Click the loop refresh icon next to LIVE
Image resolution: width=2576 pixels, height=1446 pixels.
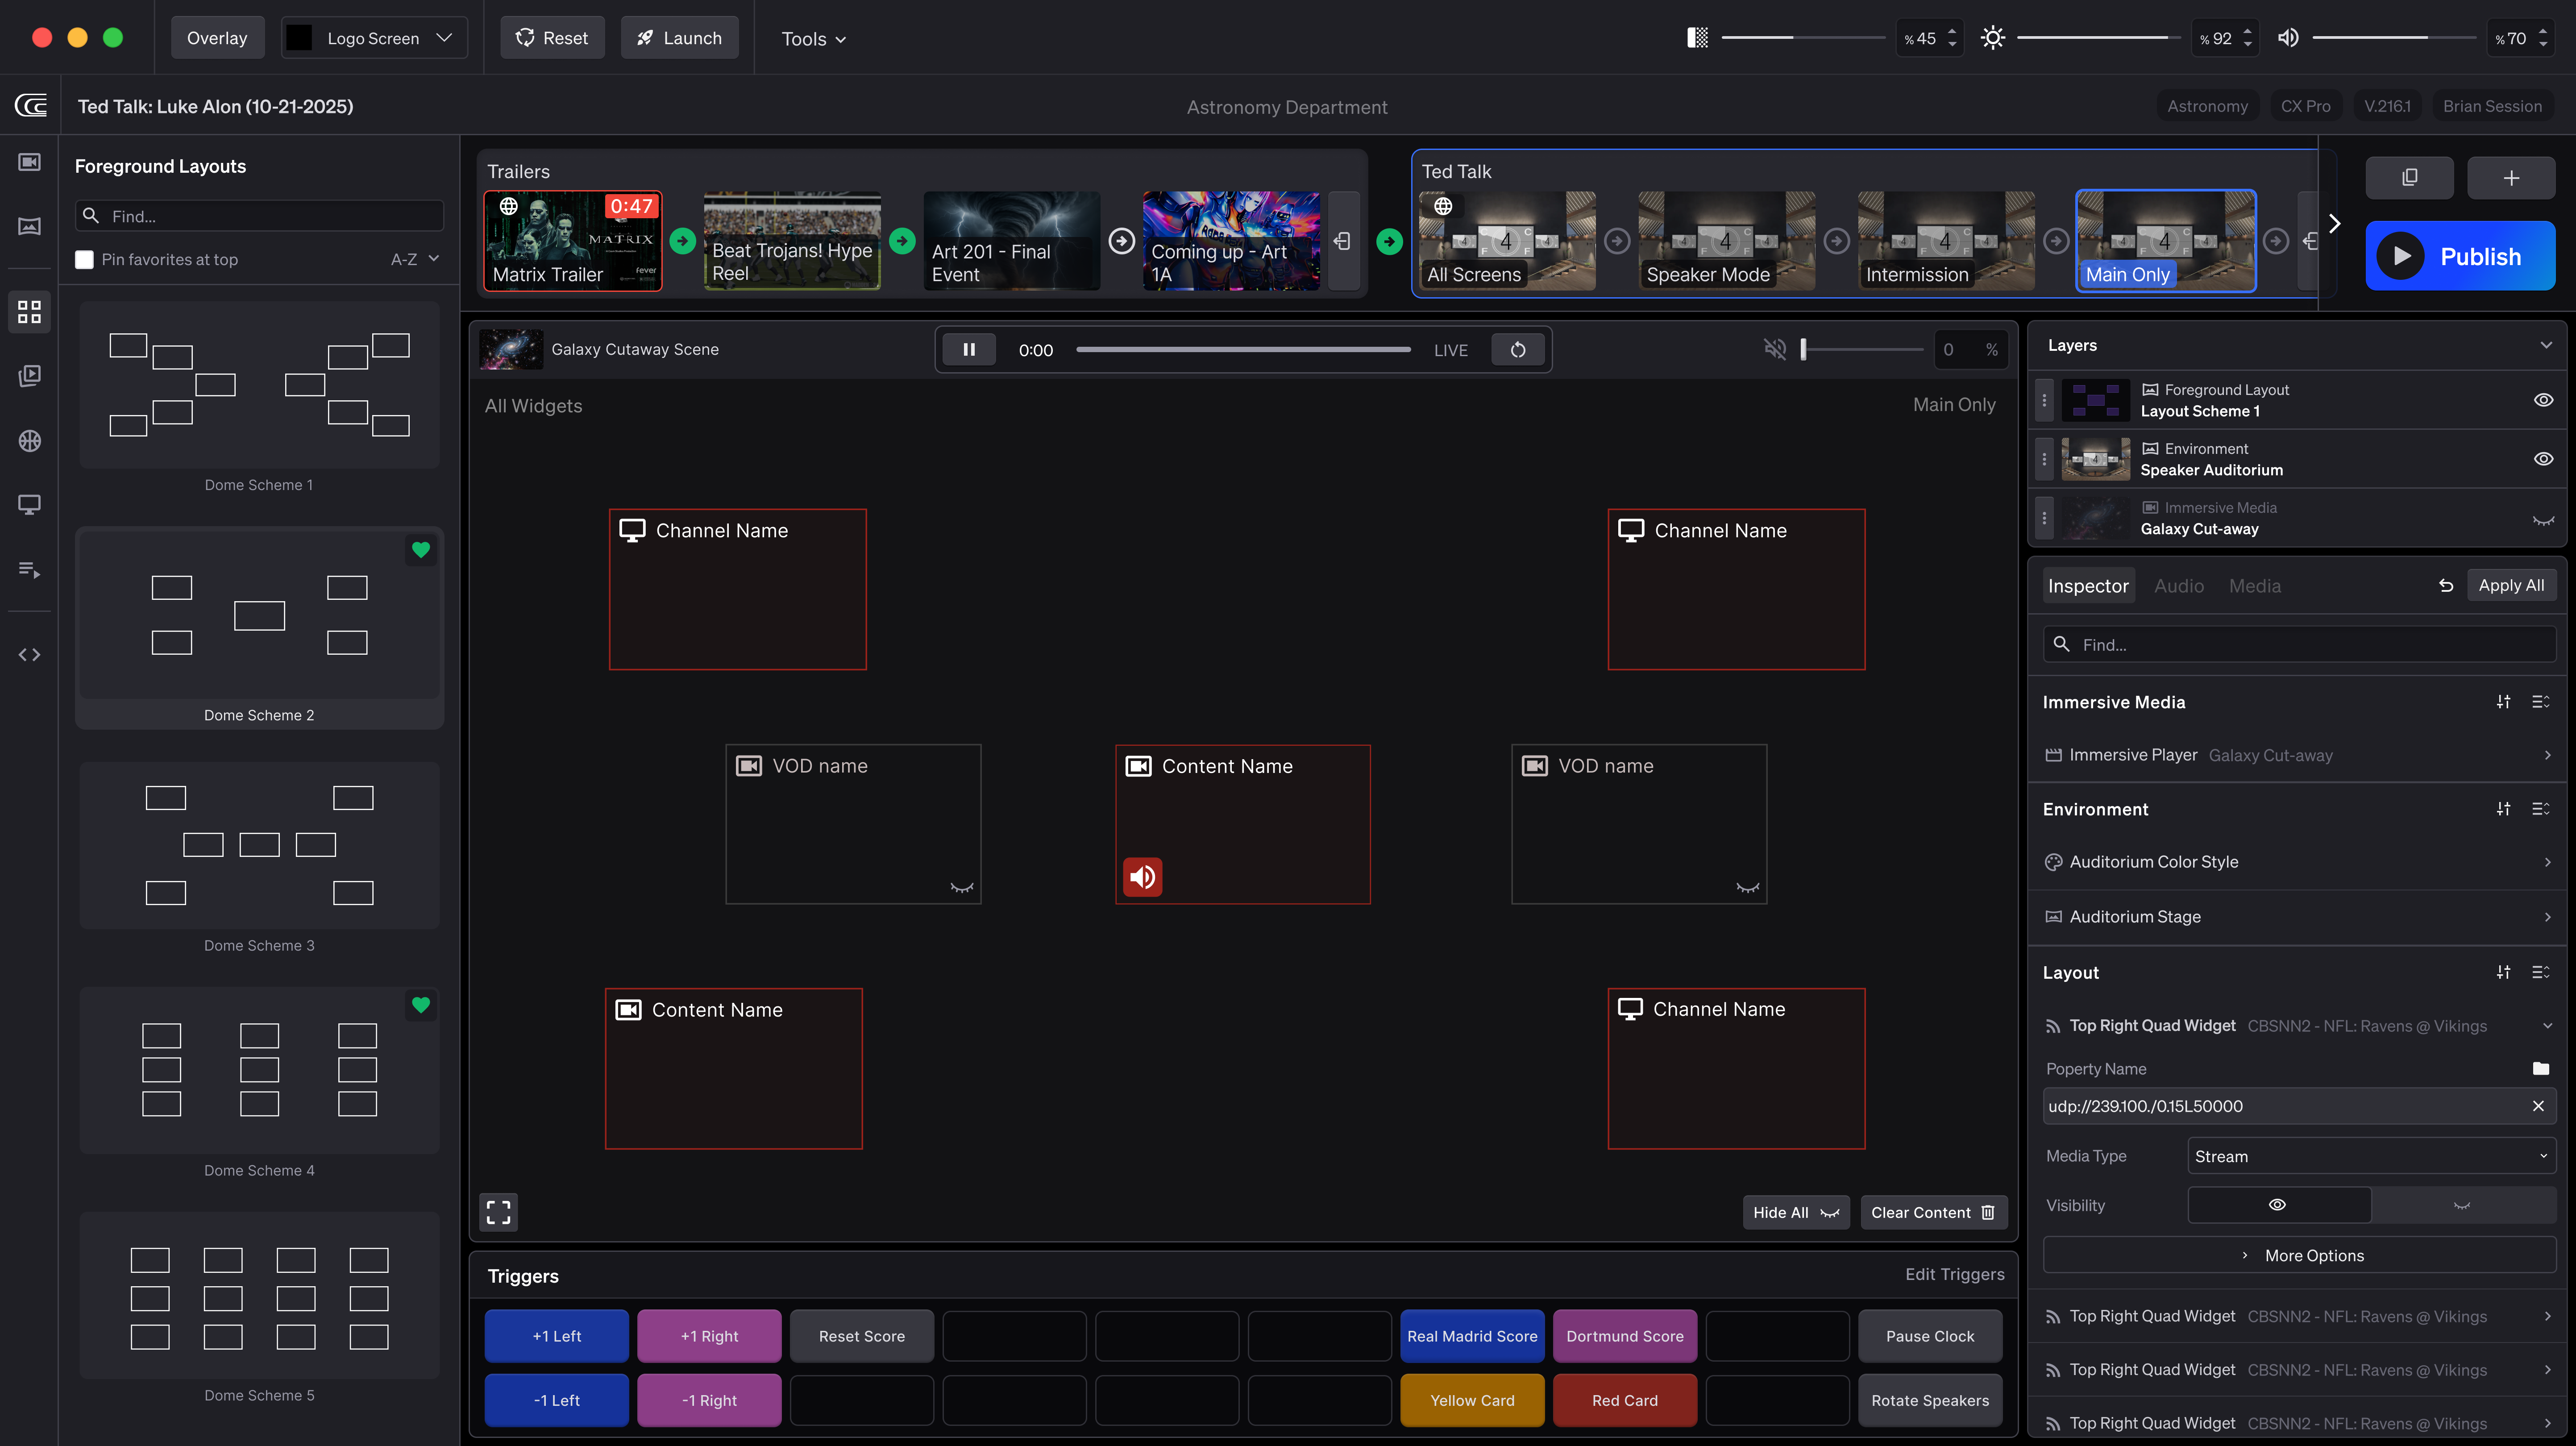1517,349
